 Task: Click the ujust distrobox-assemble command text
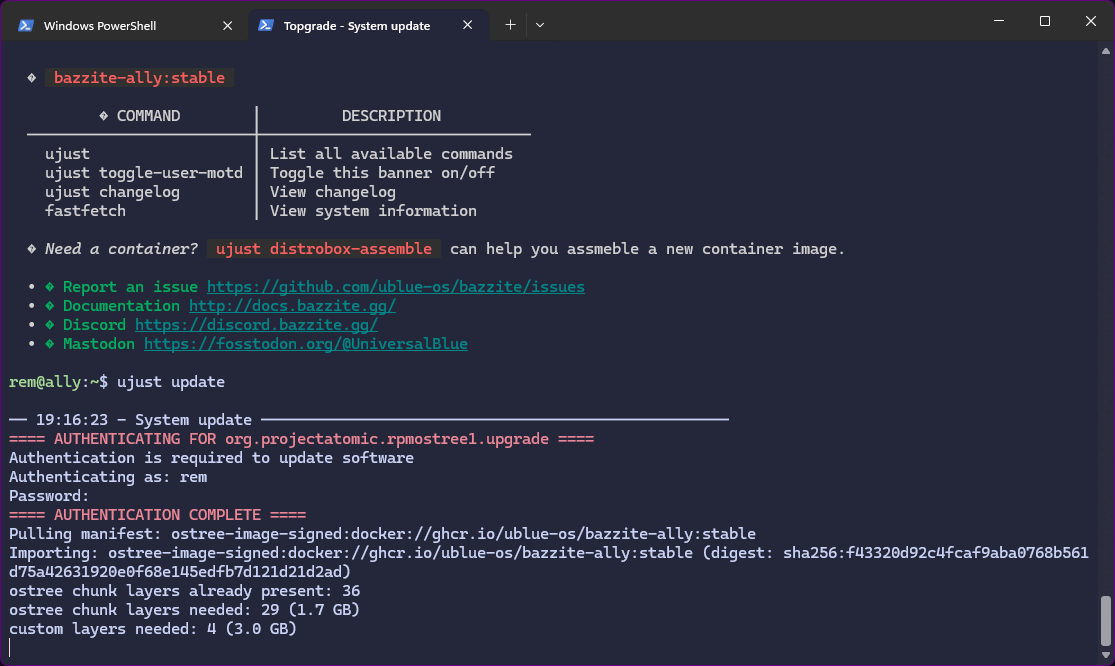(x=324, y=249)
